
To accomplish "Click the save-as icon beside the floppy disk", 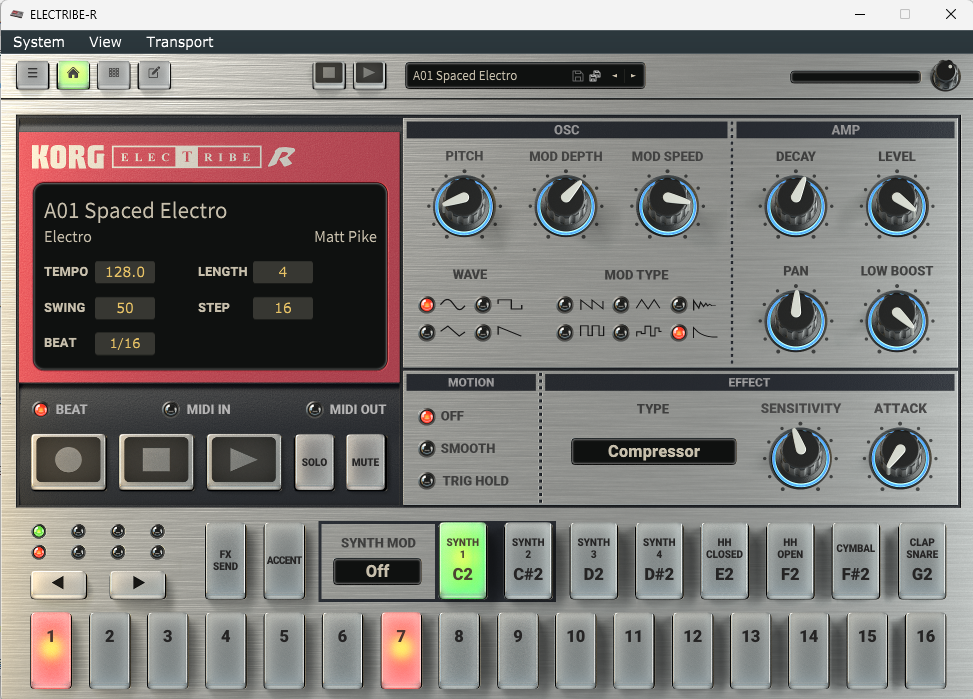I will tap(595, 76).
